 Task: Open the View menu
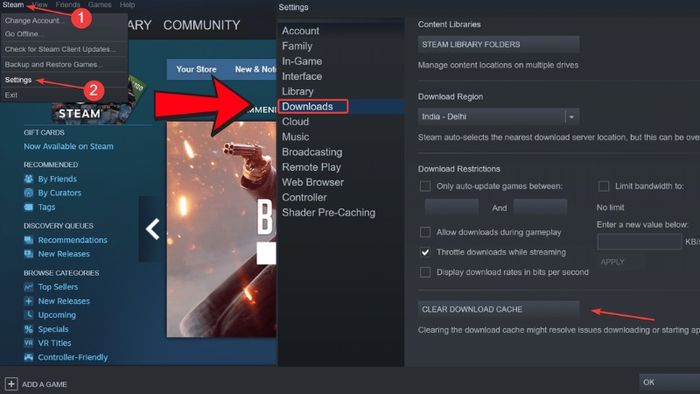(x=40, y=4)
